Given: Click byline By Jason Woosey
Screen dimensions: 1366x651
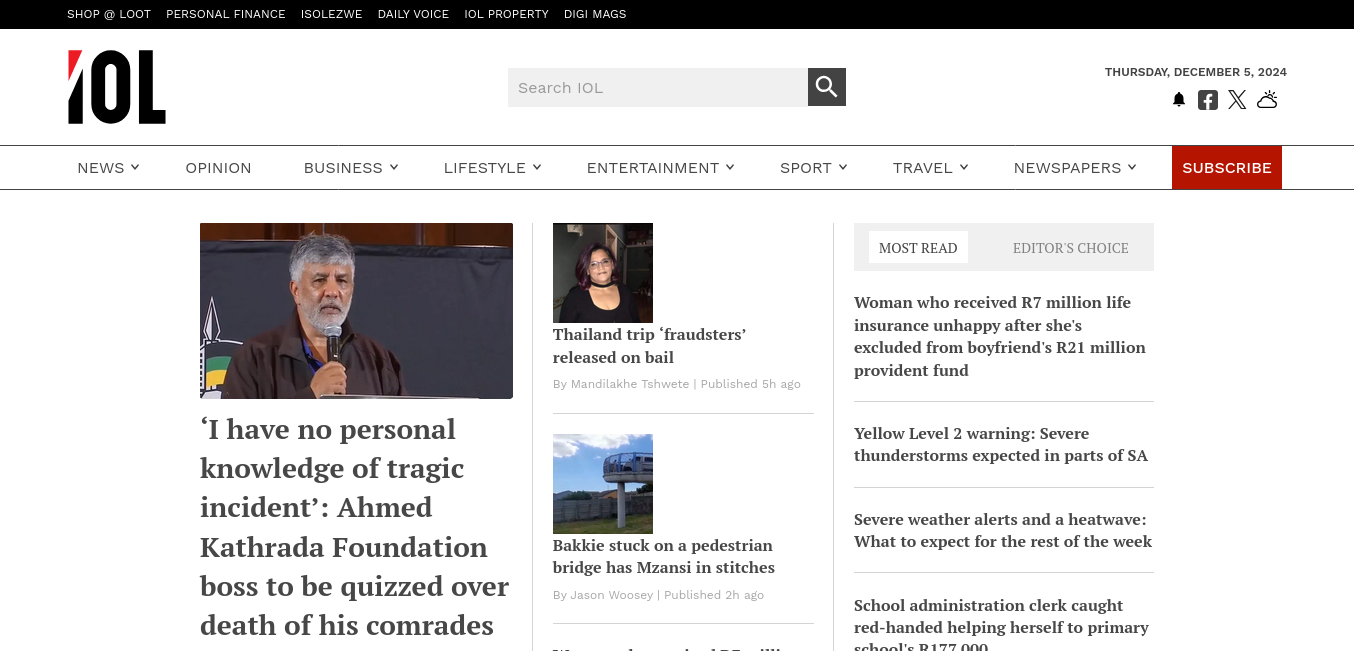Looking at the screenshot, I should (603, 595).
